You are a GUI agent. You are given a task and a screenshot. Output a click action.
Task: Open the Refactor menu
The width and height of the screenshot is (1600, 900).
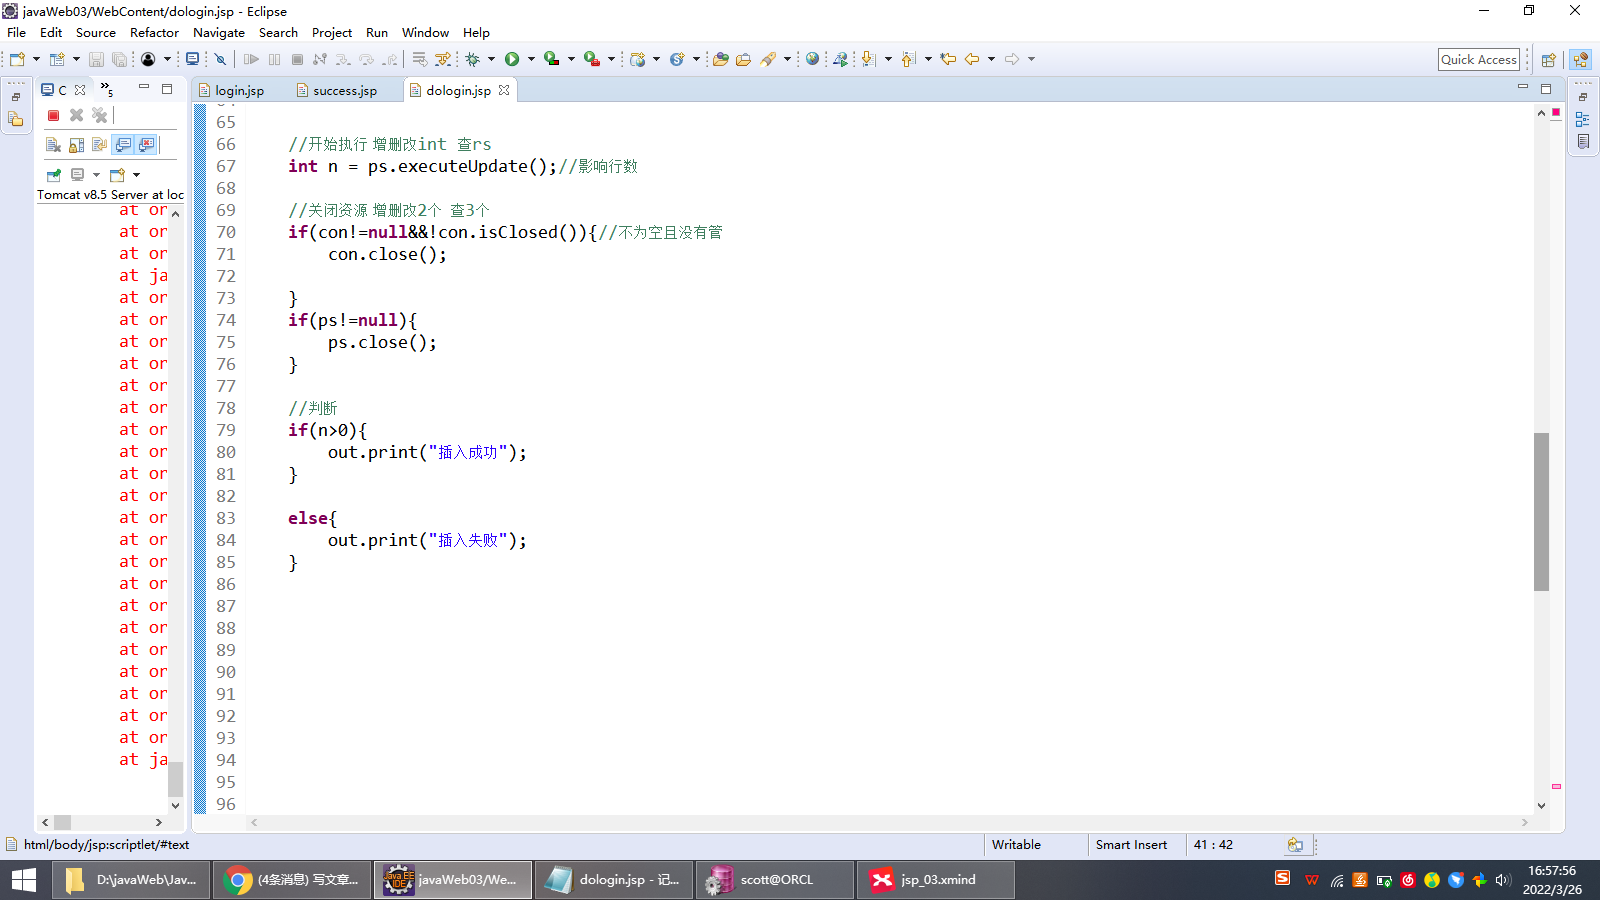(154, 32)
